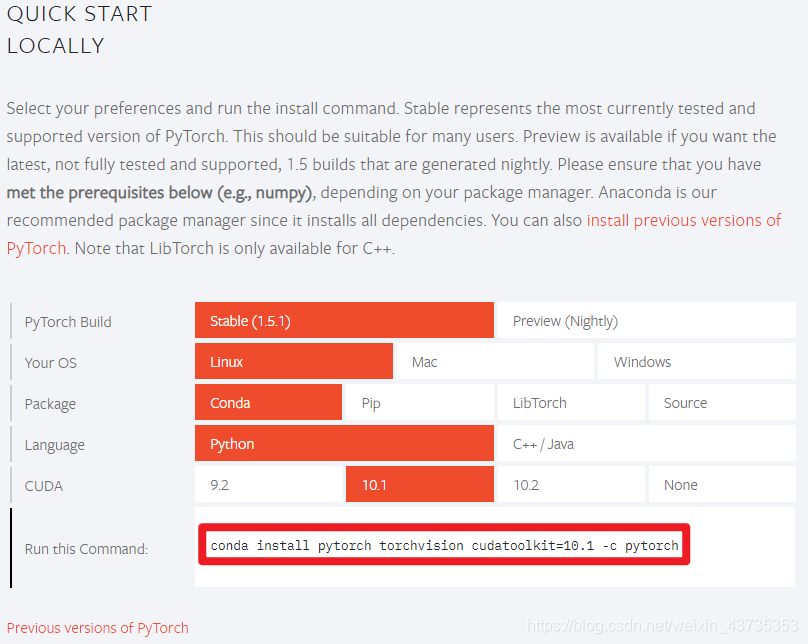Select the Source package option
Image resolution: width=808 pixels, height=644 pixels.
click(722, 402)
